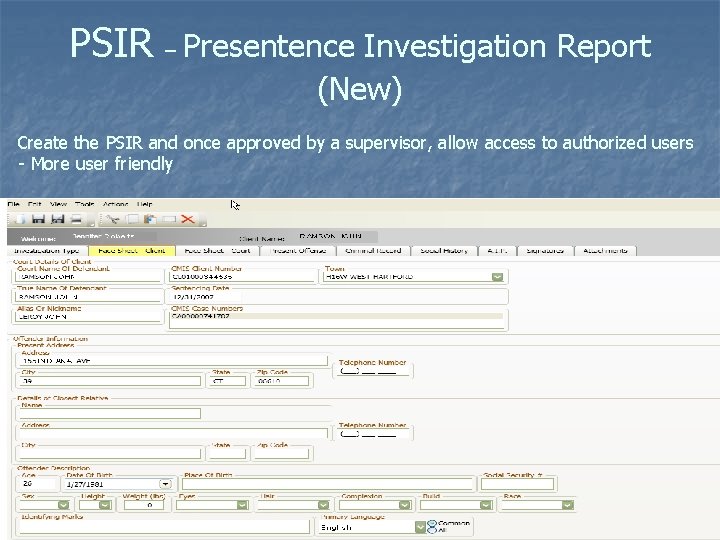
Task: Click the red X Delete toolbar icon
Action: click(x=187, y=219)
